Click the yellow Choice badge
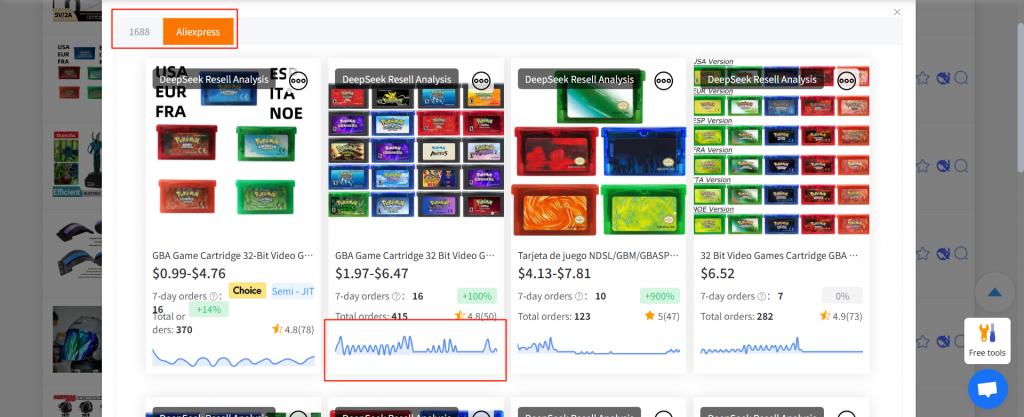Image resolution: width=1024 pixels, height=417 pixels. (x=246, y=291)
